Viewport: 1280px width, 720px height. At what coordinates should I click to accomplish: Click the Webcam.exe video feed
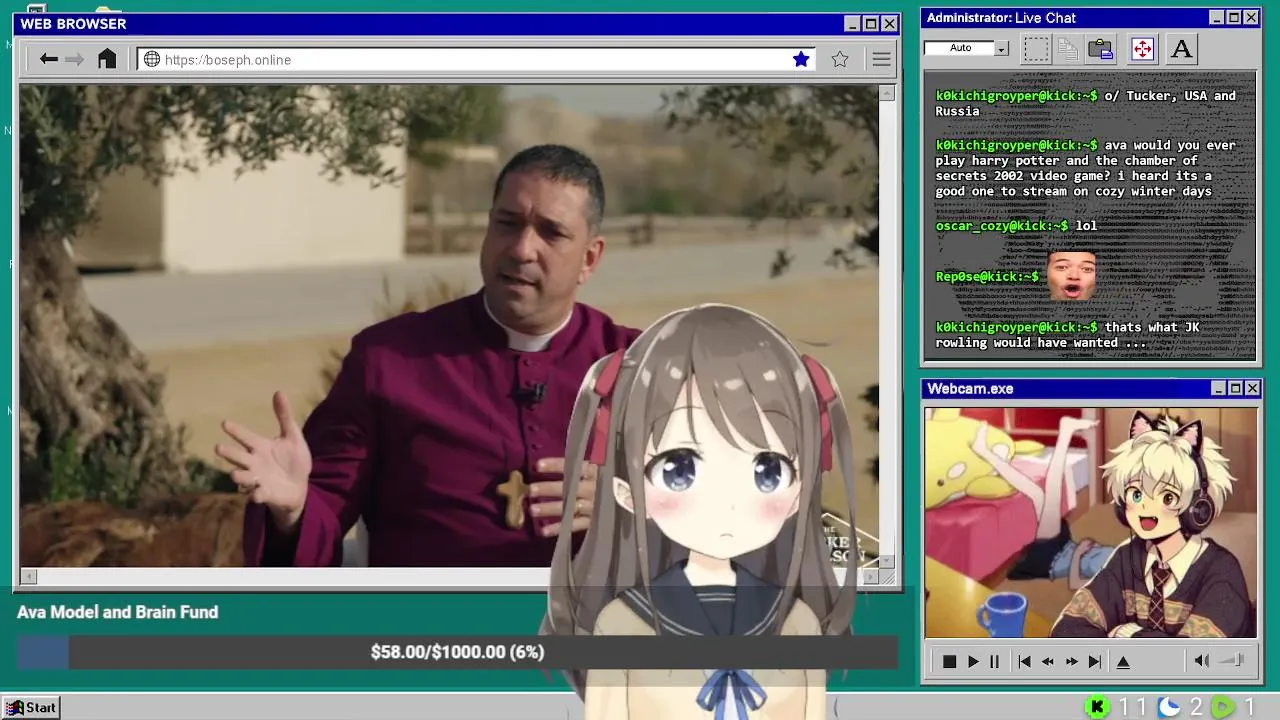click(x=1090, y=522)
